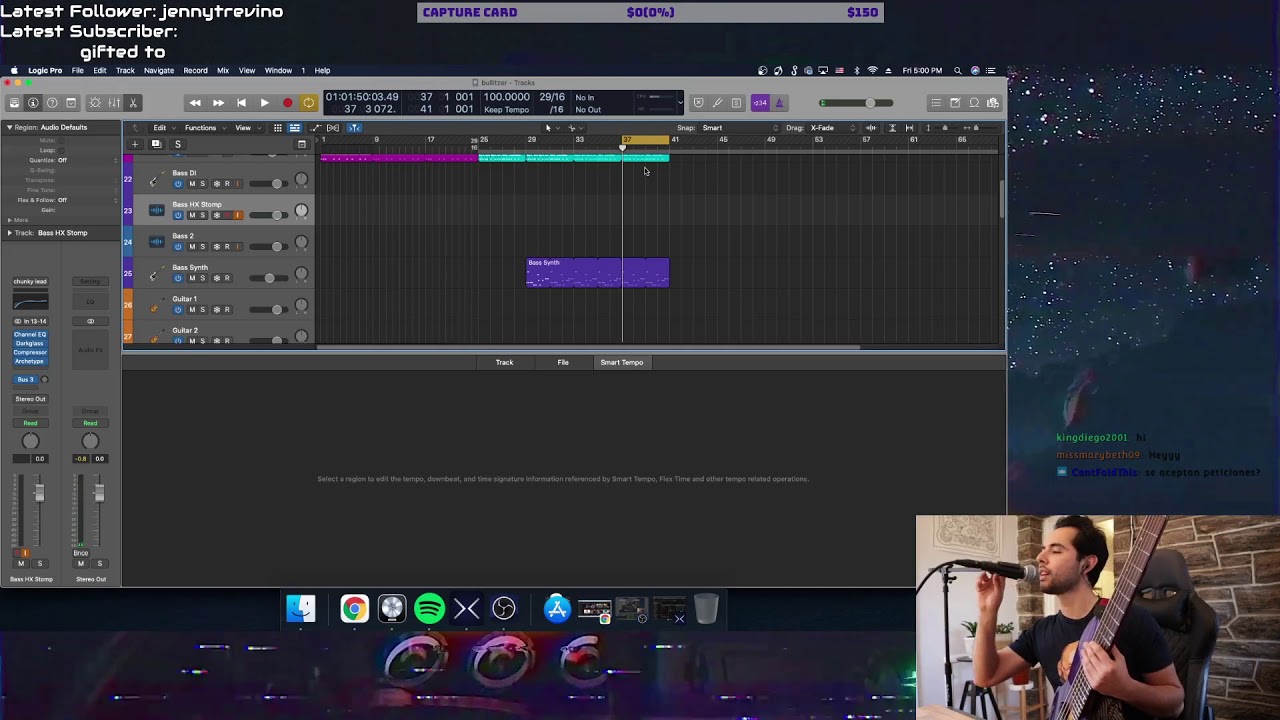This screenshot has width=1280, height=720.
Task: Click the Bass HX Stomp pan knob
Action: (x=301, y=211)
